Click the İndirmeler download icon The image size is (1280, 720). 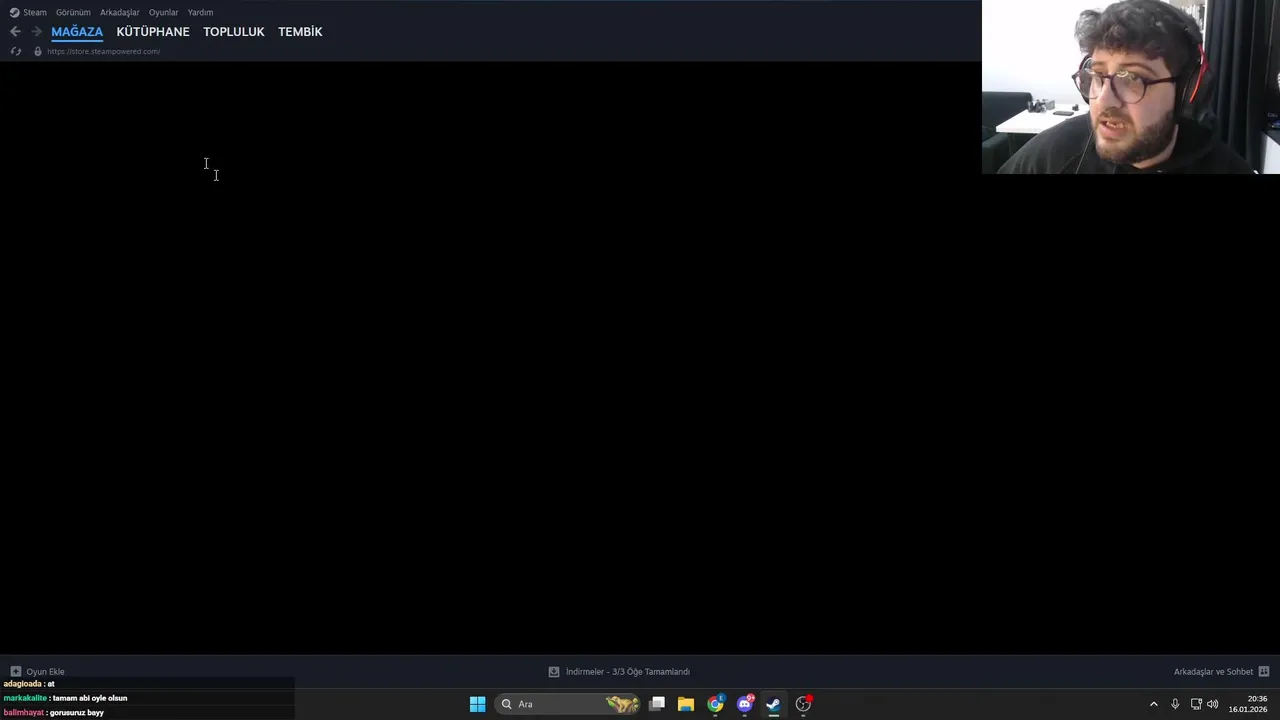coord(554,672)
